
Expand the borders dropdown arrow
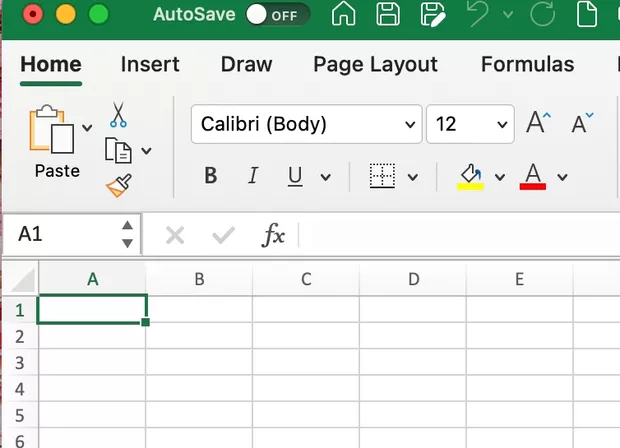pyautogui.click(x=413, y=178)
